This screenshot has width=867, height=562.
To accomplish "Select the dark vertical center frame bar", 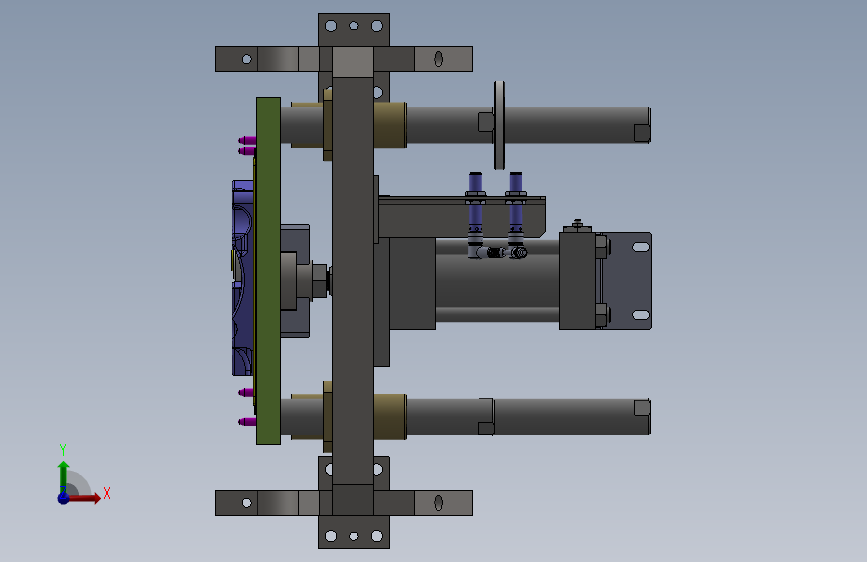I will [353, 281].
